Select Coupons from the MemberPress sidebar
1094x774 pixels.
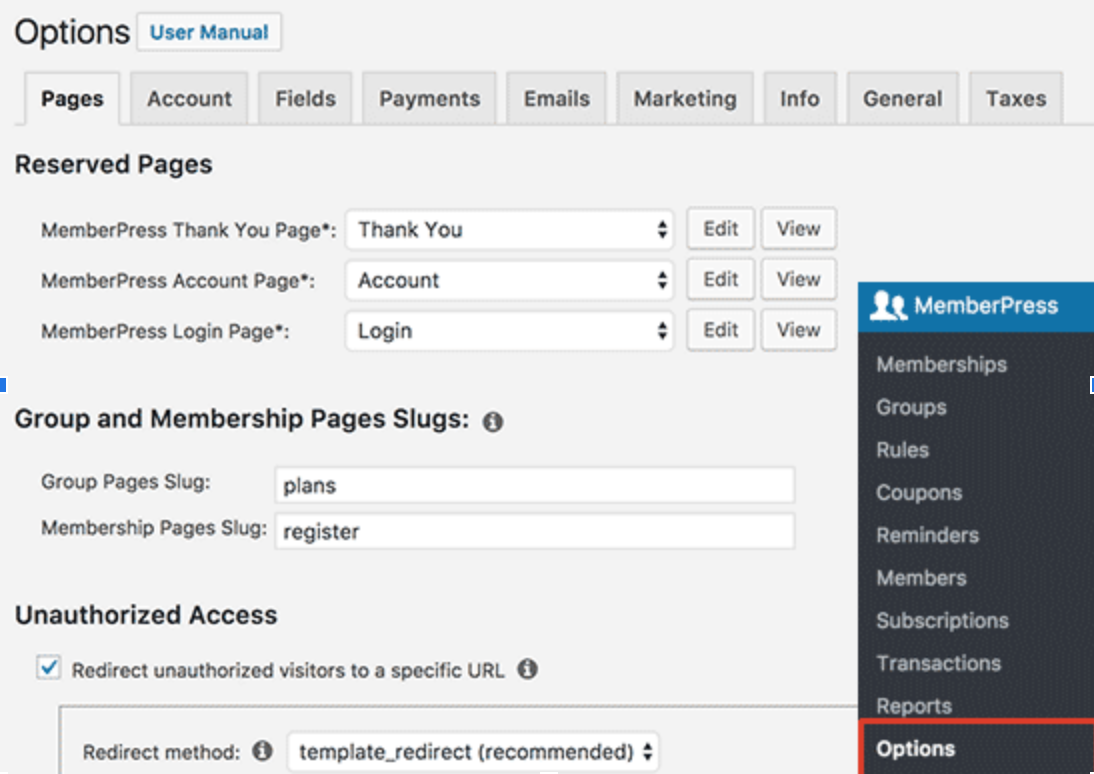(x=918, y=492)
